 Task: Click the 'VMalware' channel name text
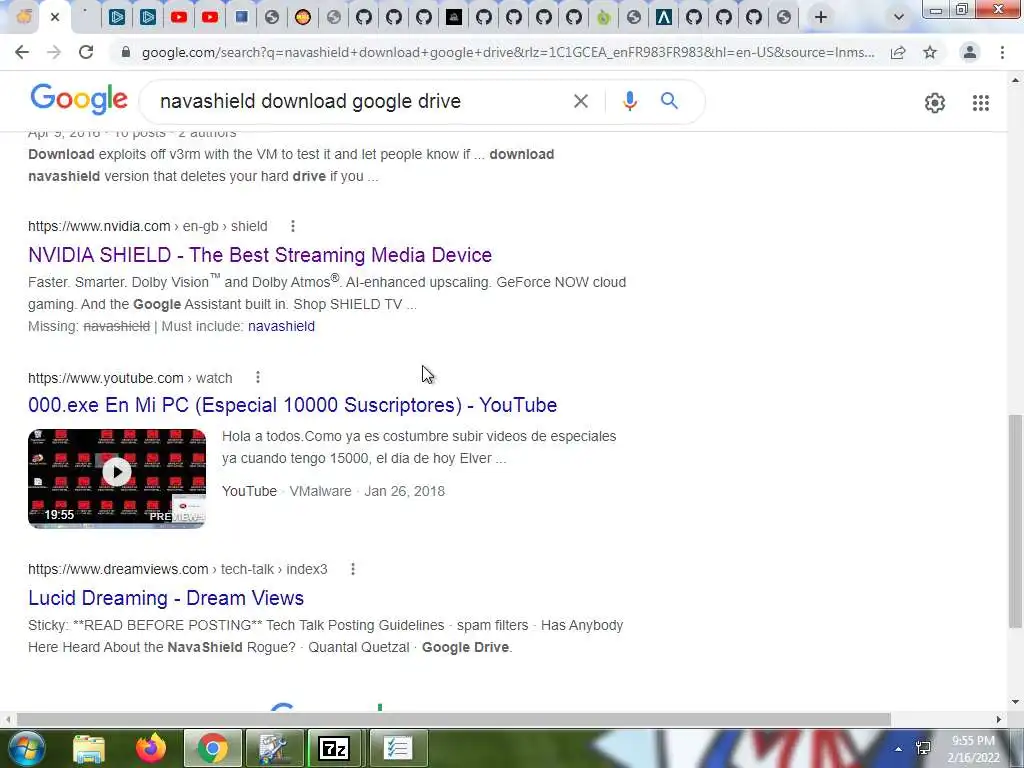(x=320, y=491)
